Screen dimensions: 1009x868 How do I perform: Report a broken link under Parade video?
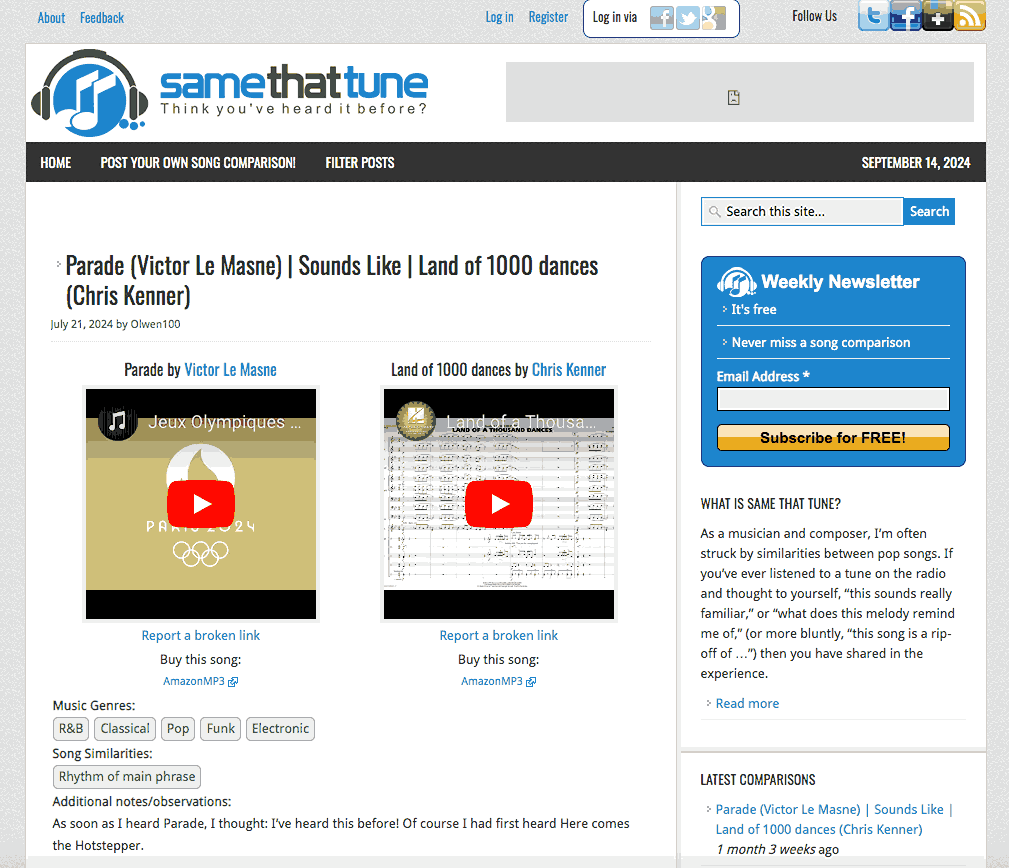201,636
